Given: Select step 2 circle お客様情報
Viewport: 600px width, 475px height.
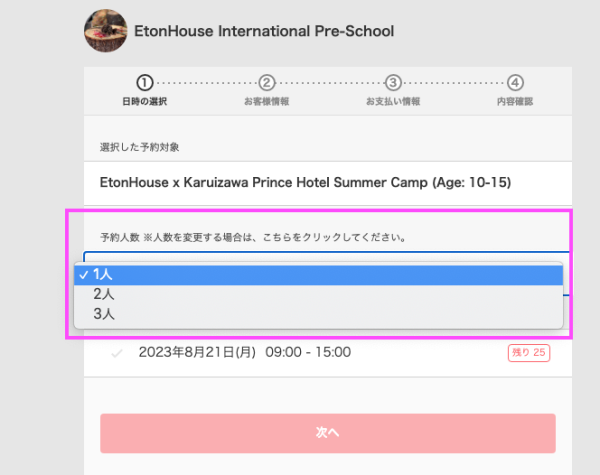Looking at the screenshot, I should pos(267,83).
